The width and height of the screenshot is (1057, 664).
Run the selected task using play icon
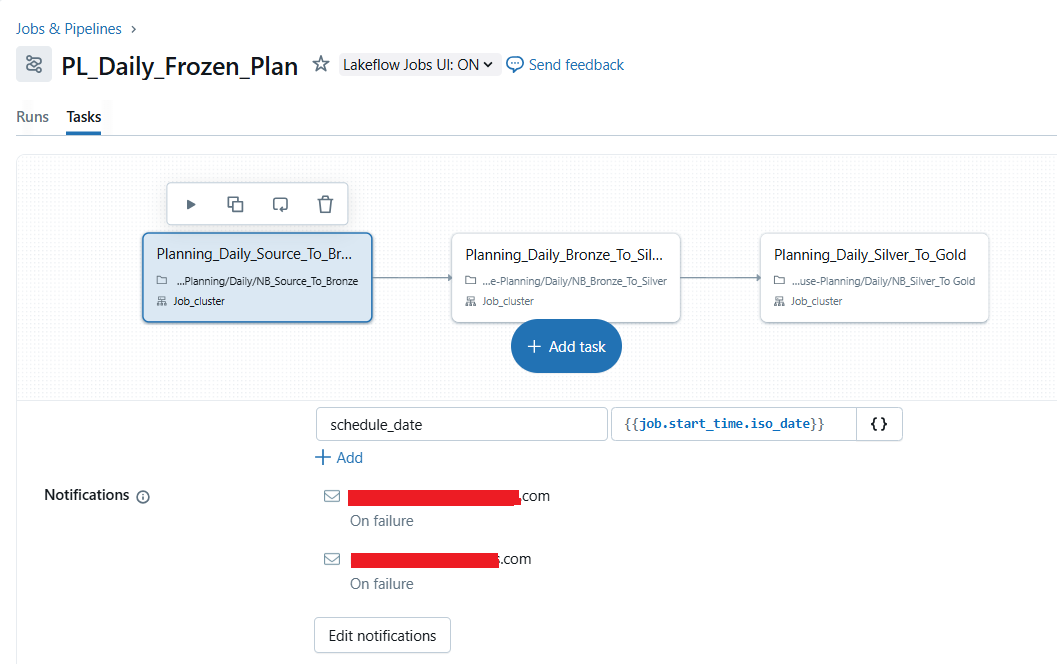(x=191, y=203)
